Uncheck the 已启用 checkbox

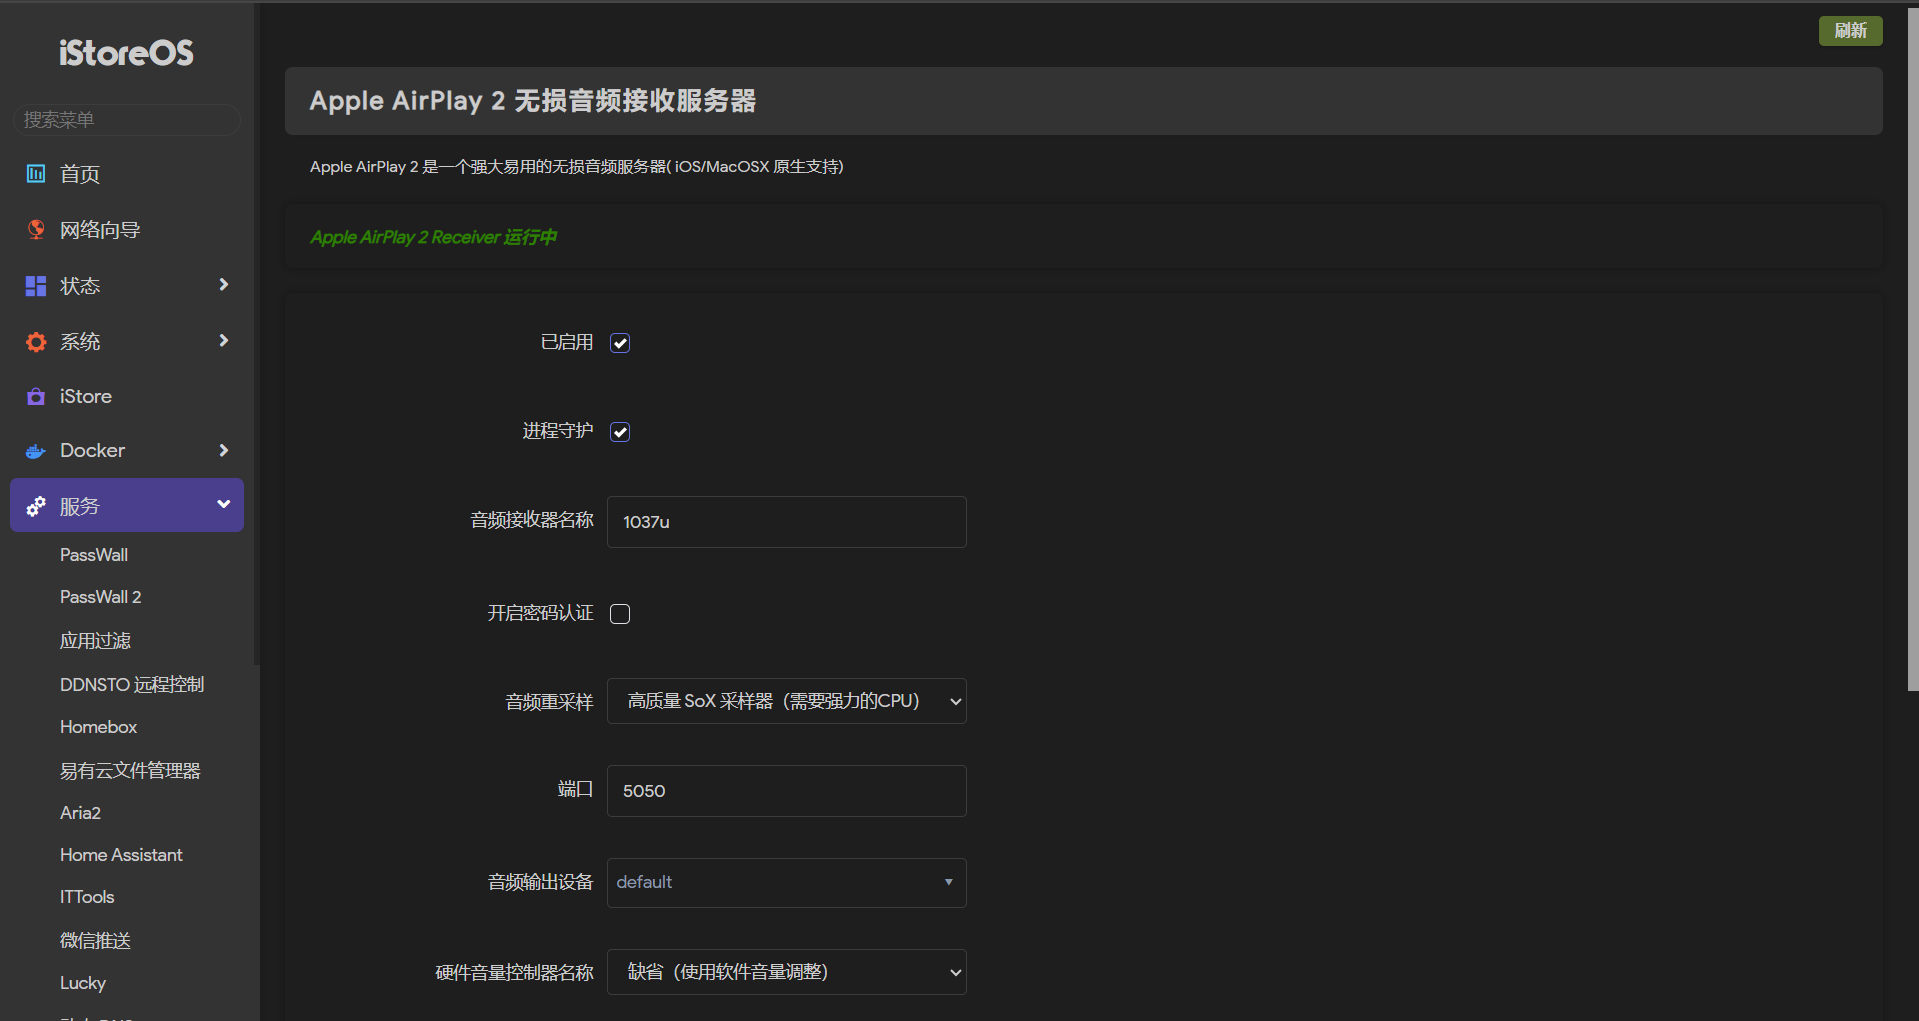(620, 343)
